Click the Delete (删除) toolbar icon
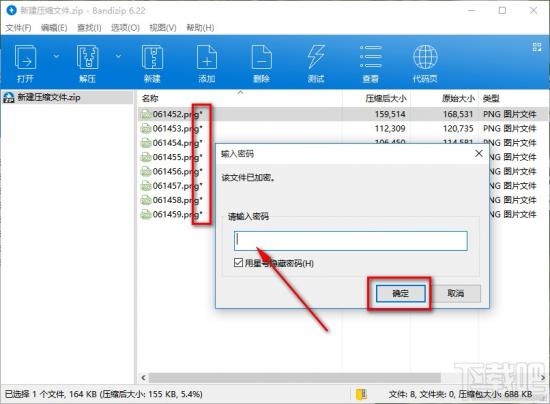This screenshot has height=404, width=550. point(261,57)
